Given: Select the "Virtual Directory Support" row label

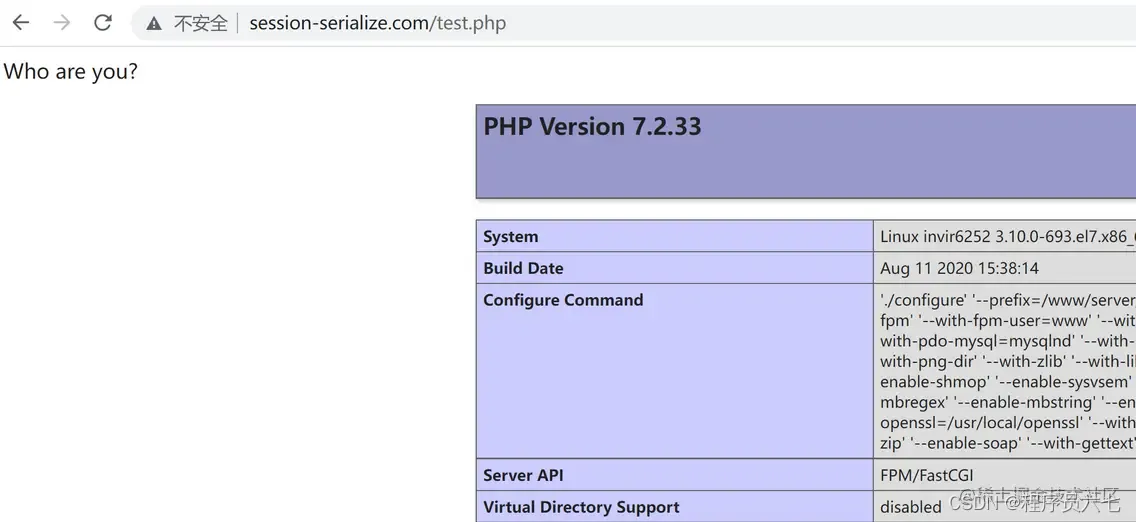Looking at the screenshot, I should pos(581,507).
